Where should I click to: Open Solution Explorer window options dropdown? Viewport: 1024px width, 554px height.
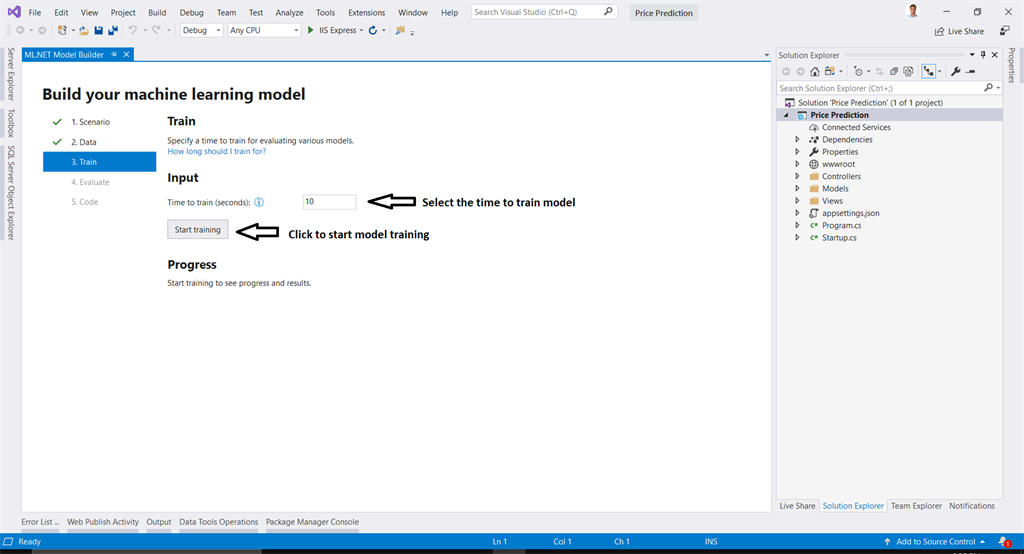(x=972, y=55)
